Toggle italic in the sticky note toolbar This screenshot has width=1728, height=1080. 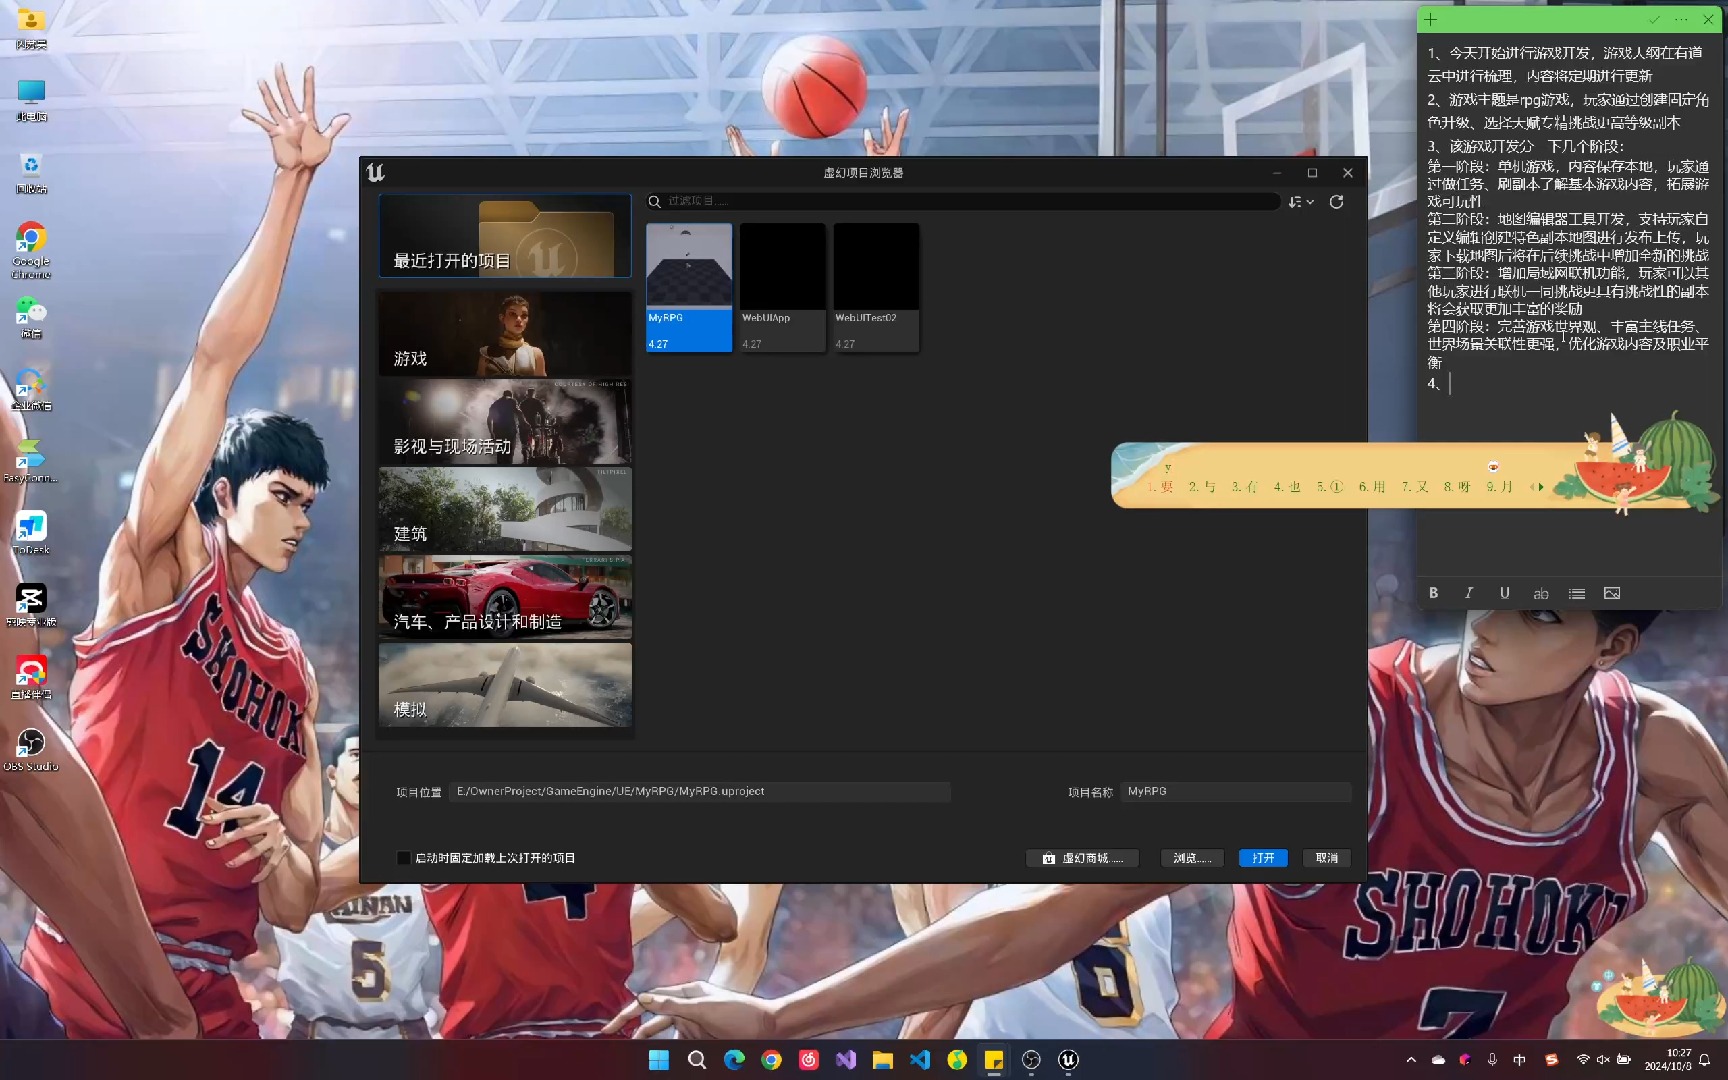click(1469, 593)
